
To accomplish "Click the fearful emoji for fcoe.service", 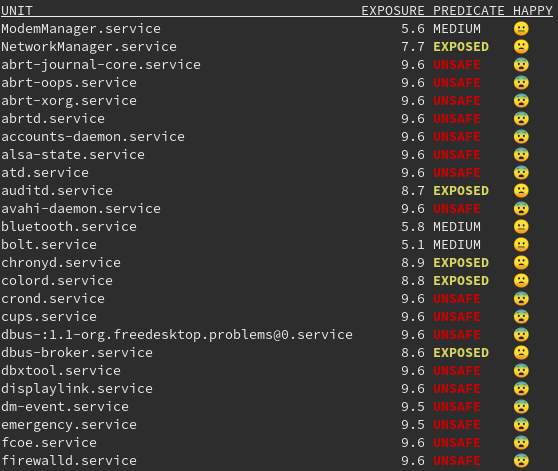I will (521, 443).
